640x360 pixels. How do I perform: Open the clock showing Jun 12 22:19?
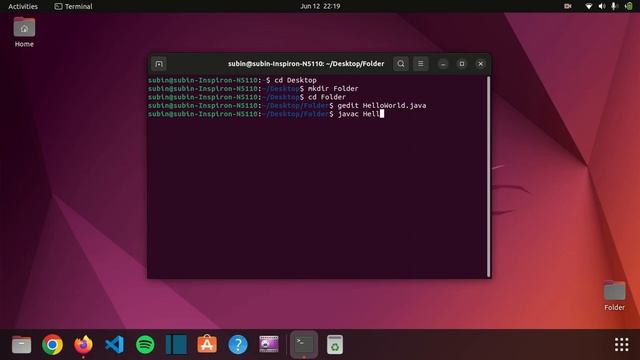[x=320, y=6]
